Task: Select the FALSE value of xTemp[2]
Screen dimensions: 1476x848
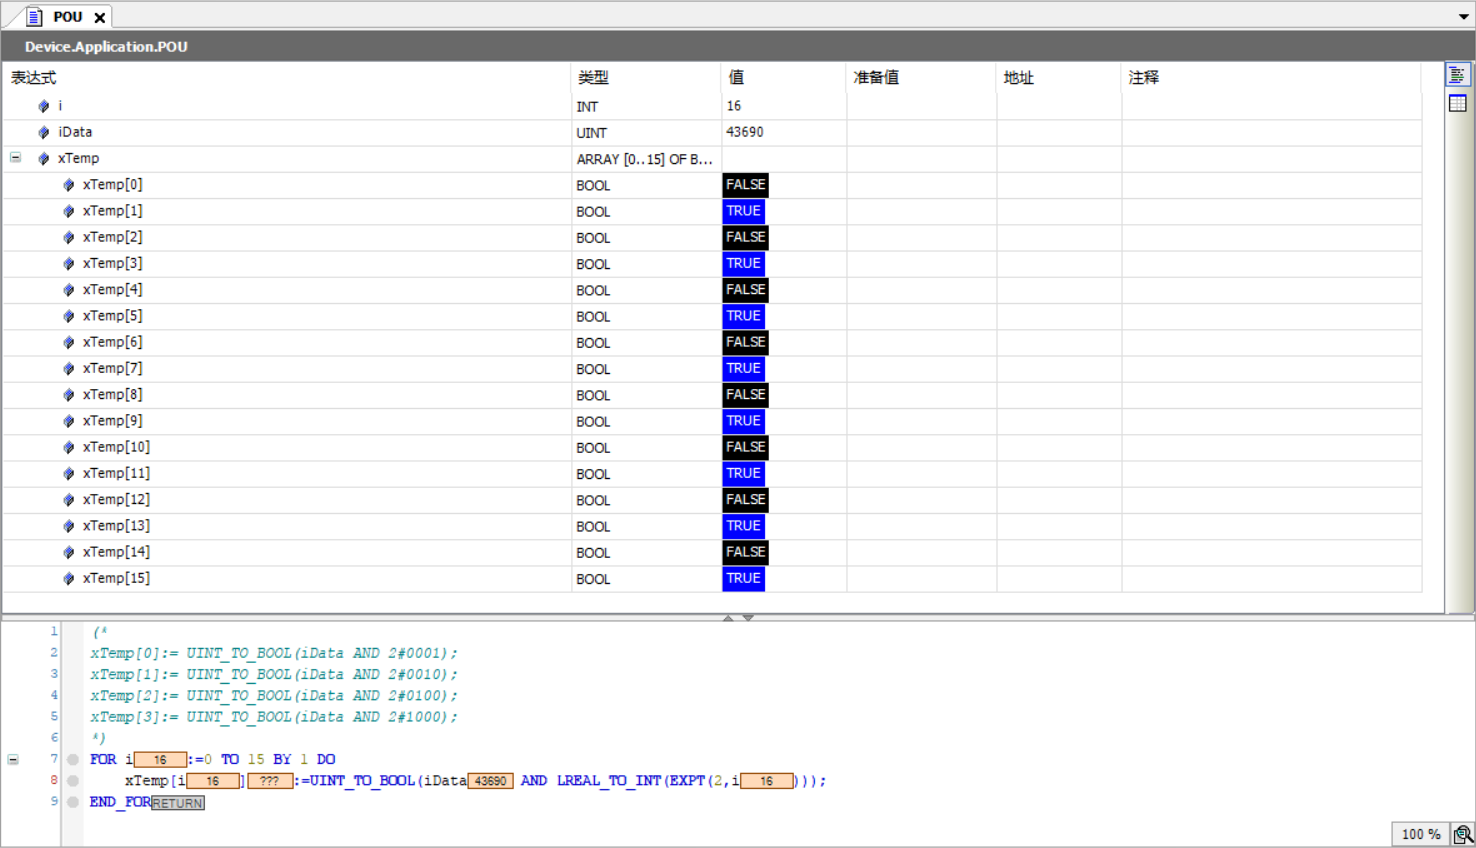Action: [745, 237]
